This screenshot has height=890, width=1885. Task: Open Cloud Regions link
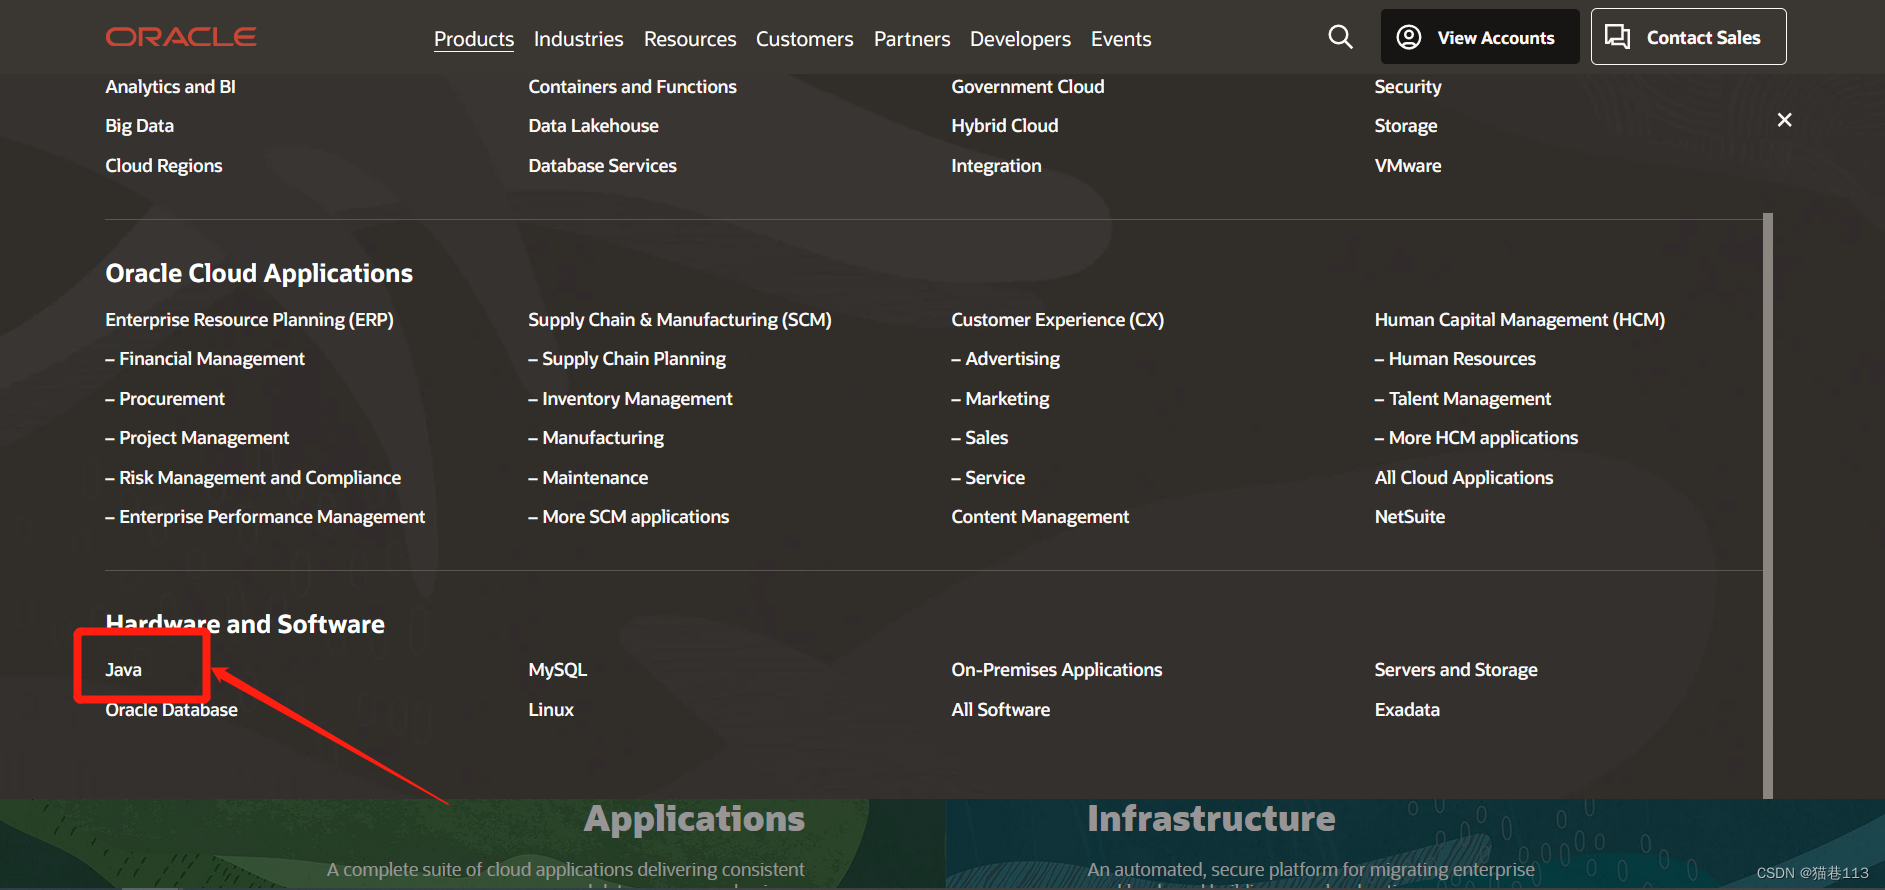coord(164,166)
